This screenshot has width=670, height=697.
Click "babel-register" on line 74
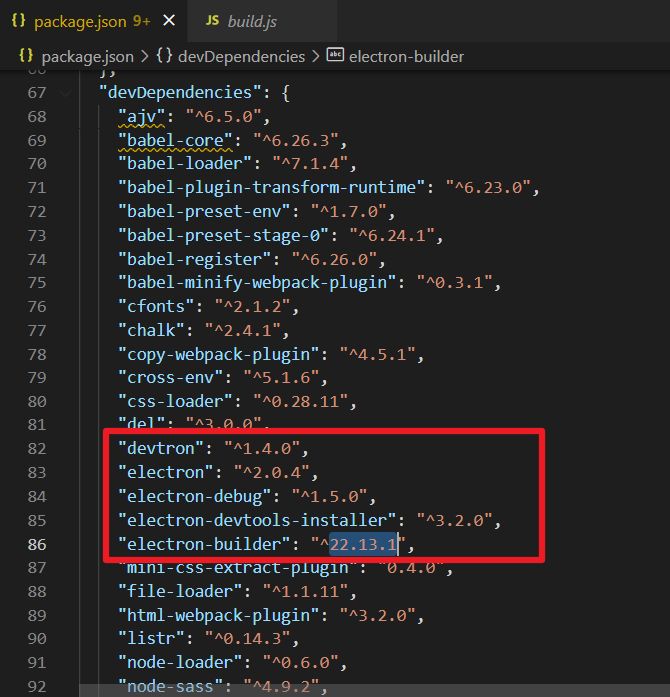tap(194, 260)
